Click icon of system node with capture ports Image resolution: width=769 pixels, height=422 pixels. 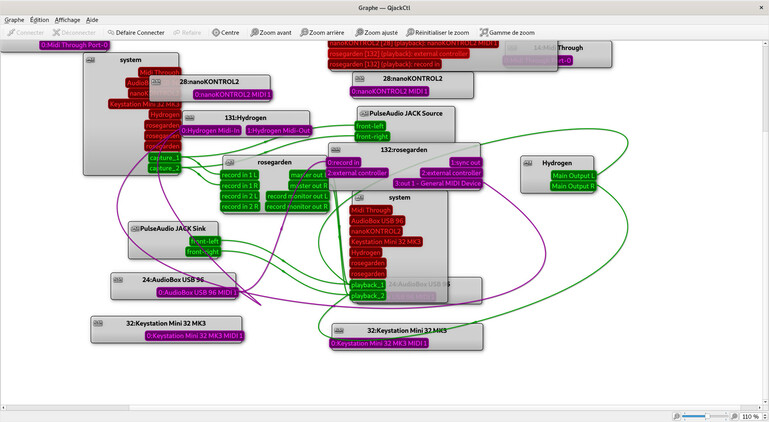point(91,60)
